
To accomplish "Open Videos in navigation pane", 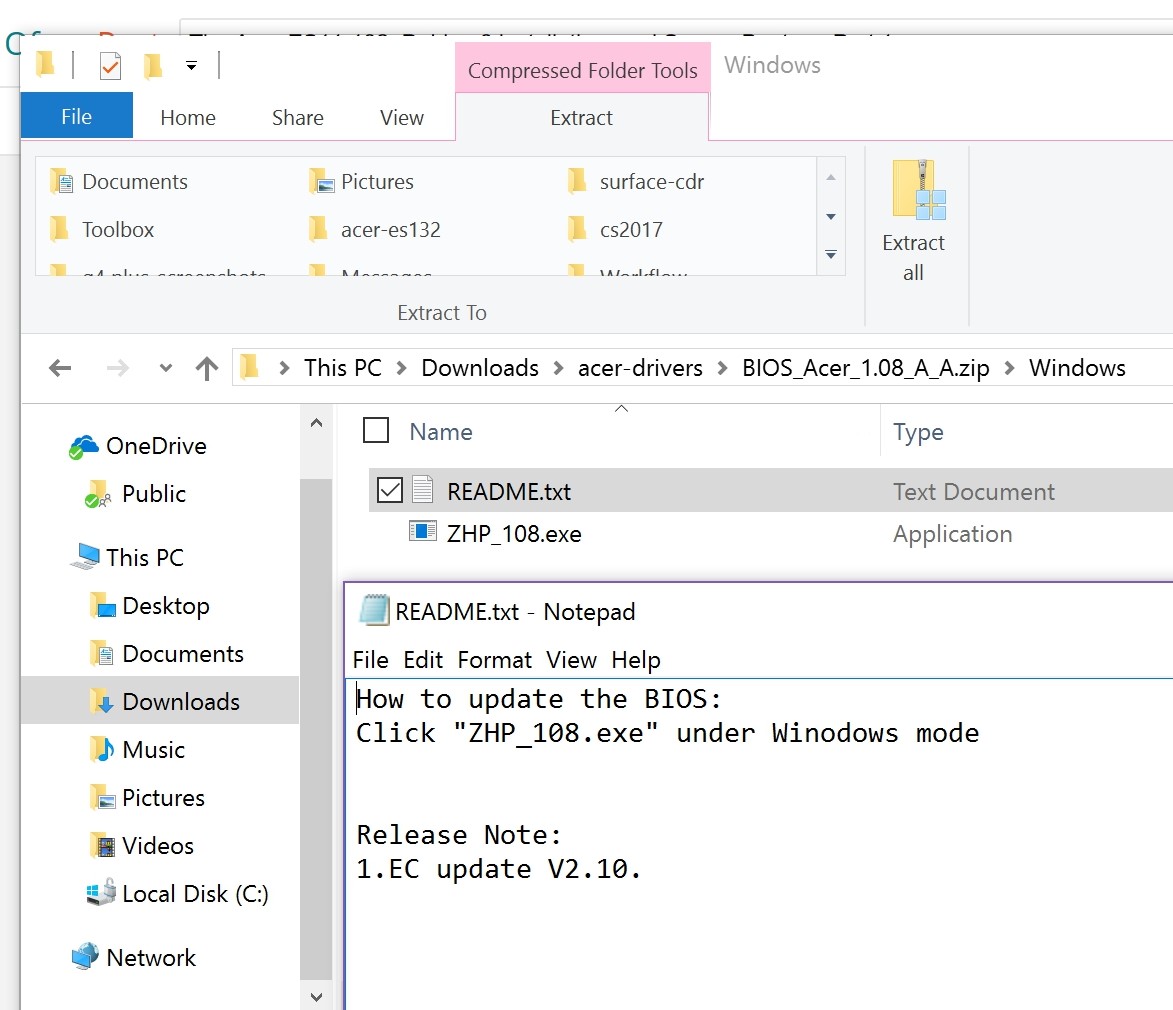I will pos(141,845).
